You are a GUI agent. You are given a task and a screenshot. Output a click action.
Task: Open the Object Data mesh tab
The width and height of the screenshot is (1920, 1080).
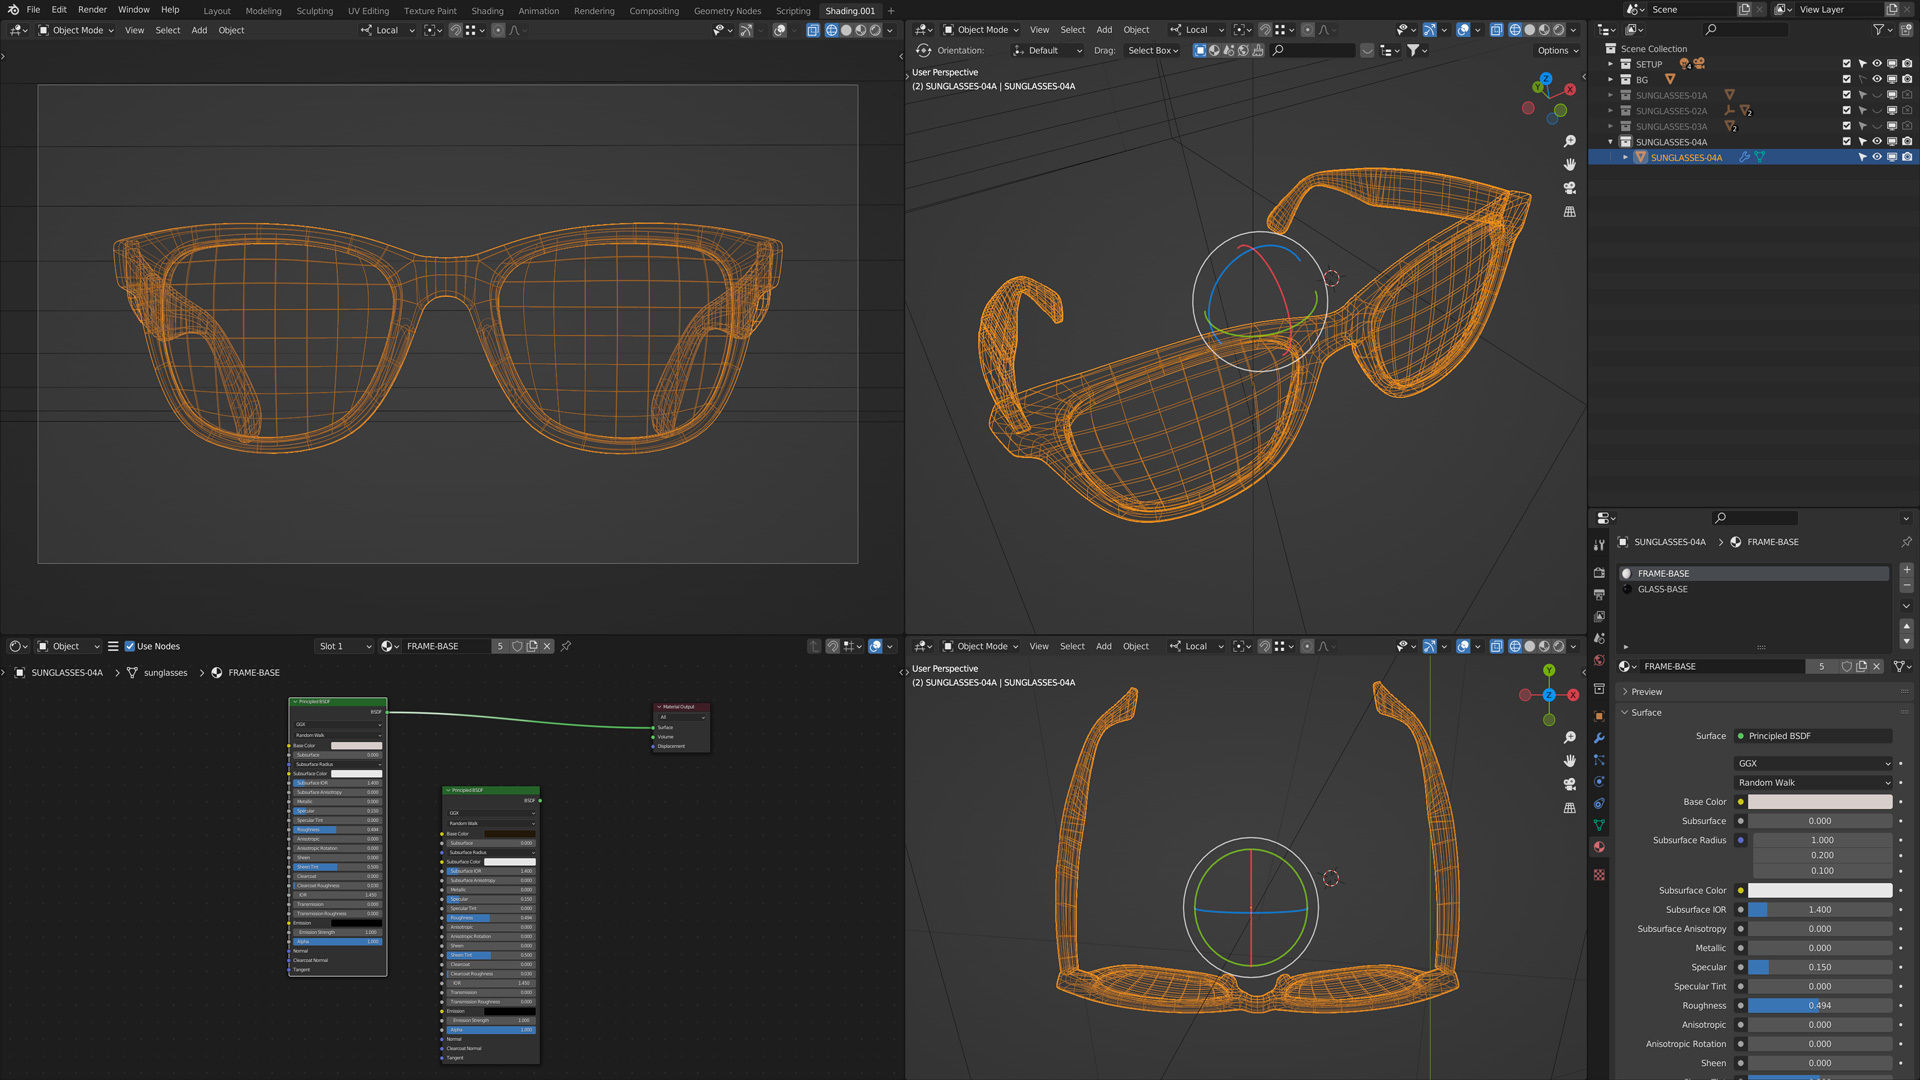pos(1599,825)
